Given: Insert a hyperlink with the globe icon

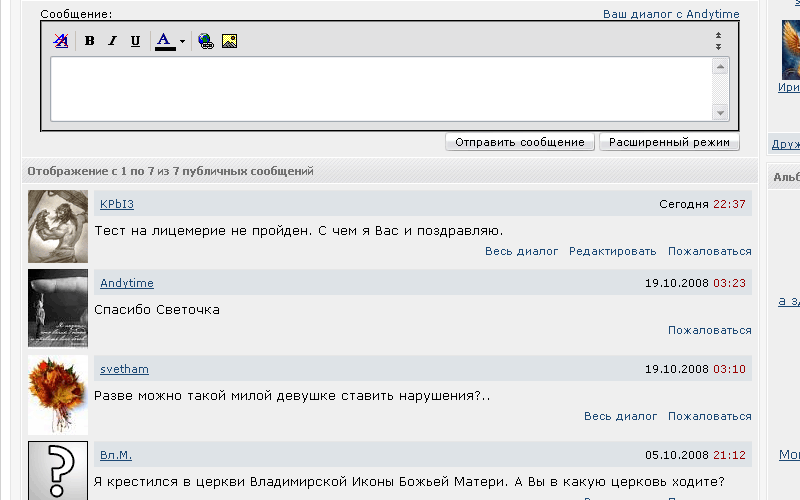Looking at the screenshot, I should [206, 41].
